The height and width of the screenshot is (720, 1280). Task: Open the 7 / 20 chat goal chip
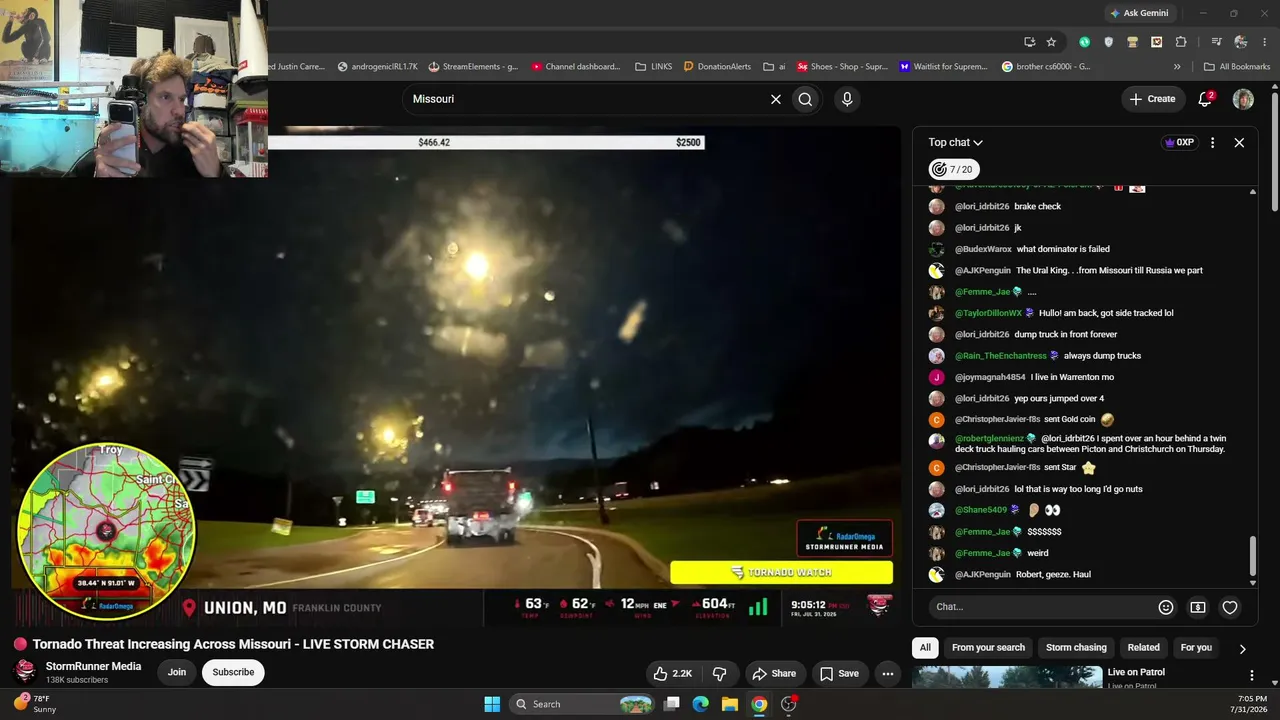tap(954, 169)
